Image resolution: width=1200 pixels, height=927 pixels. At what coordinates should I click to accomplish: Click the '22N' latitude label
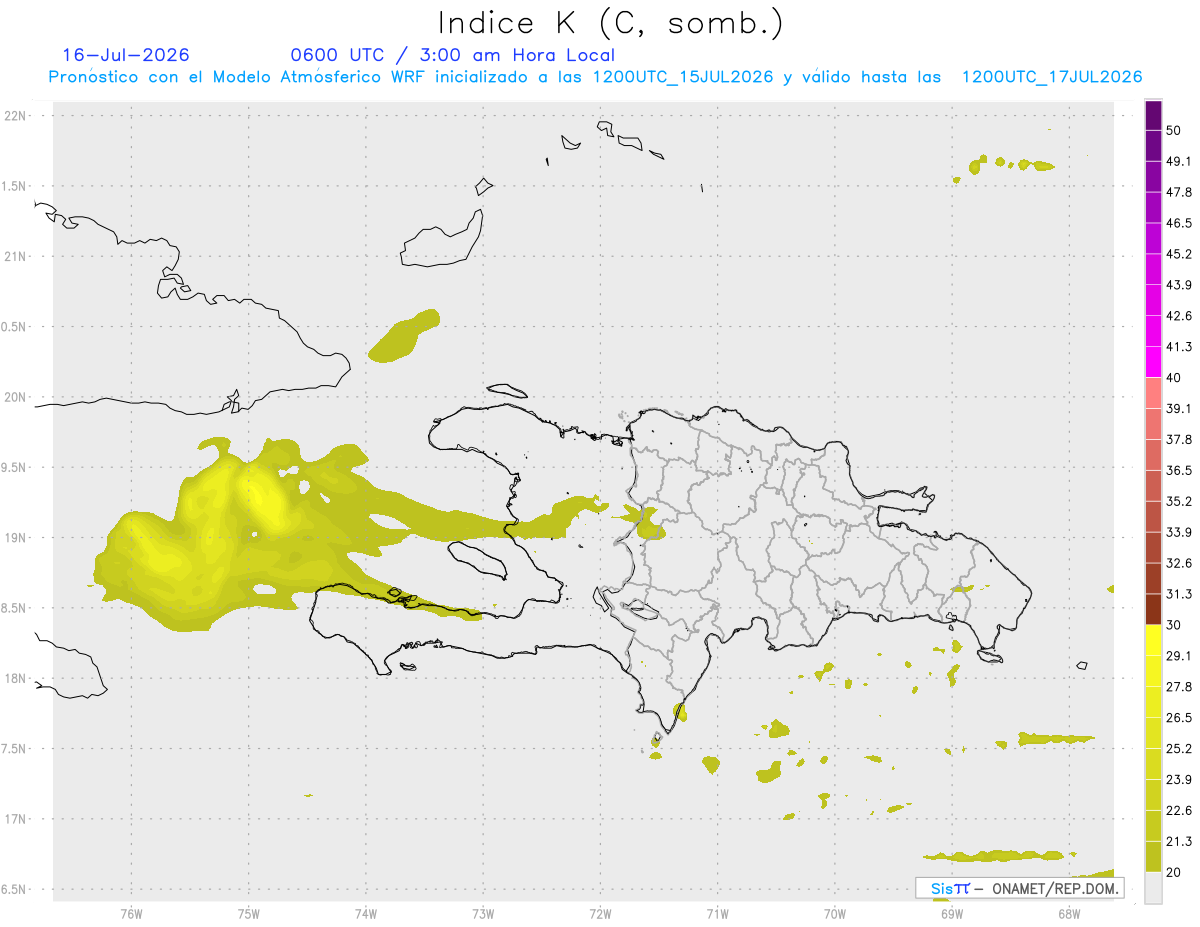[14, 115]
